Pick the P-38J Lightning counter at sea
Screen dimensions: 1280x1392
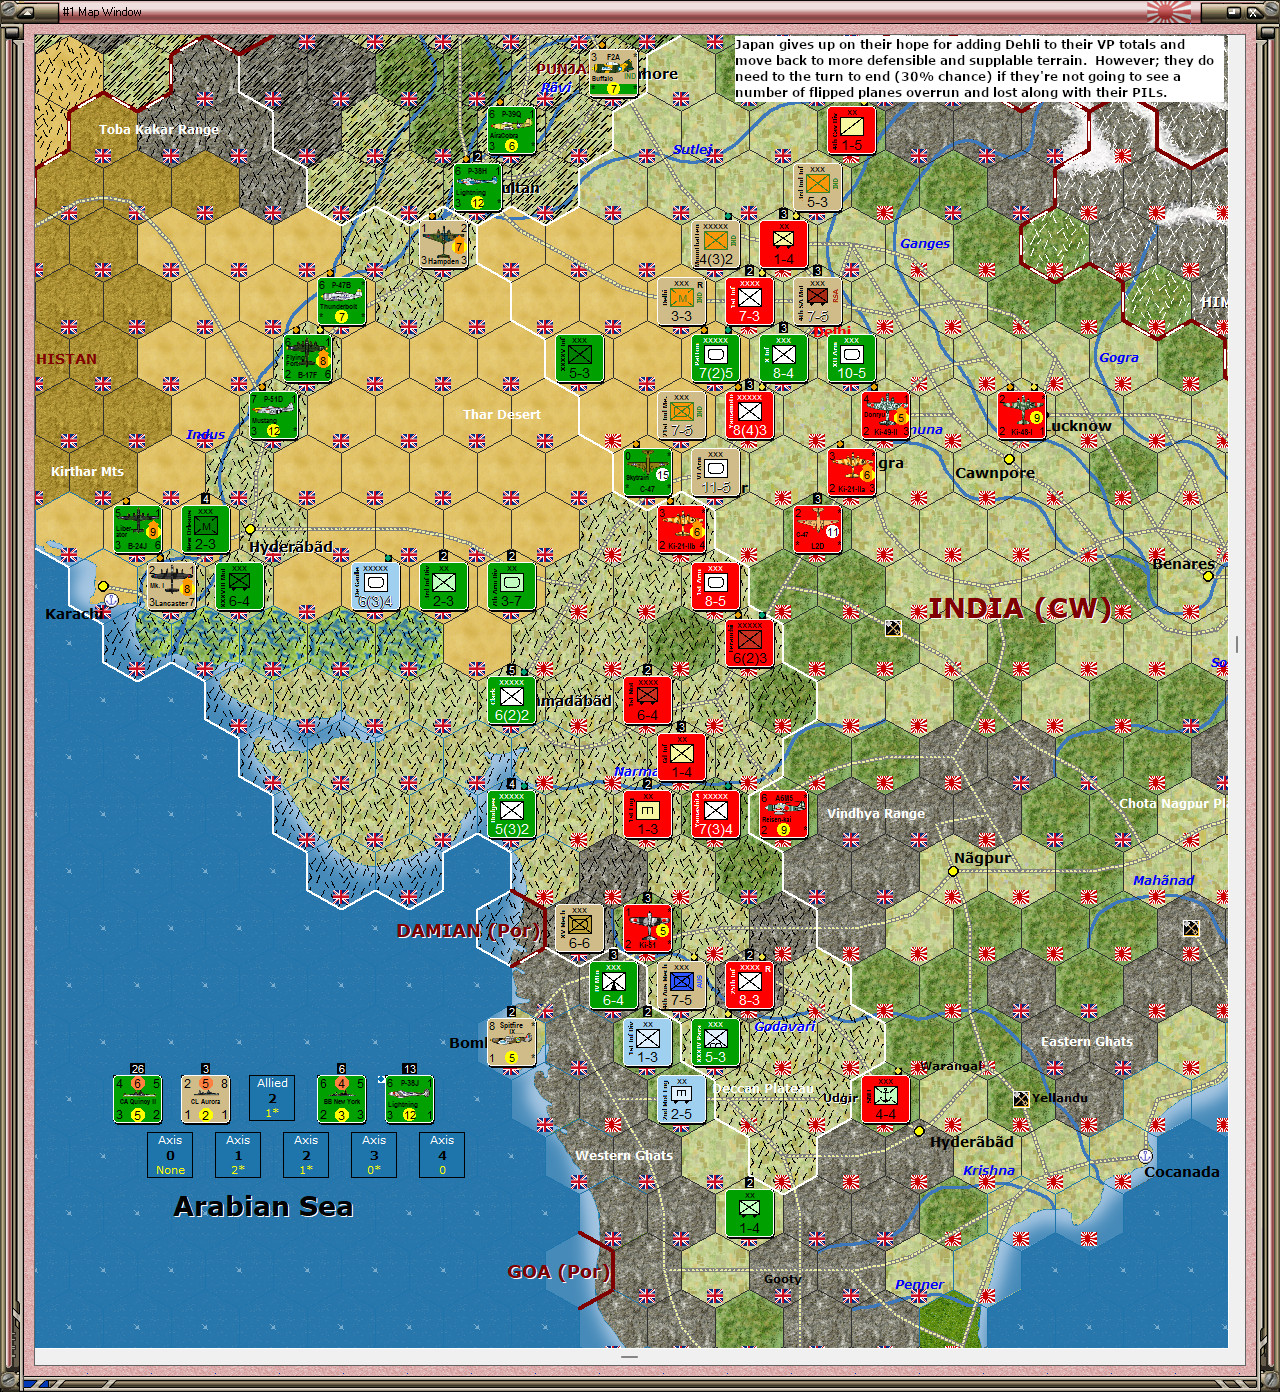[x=409, y=1099]
